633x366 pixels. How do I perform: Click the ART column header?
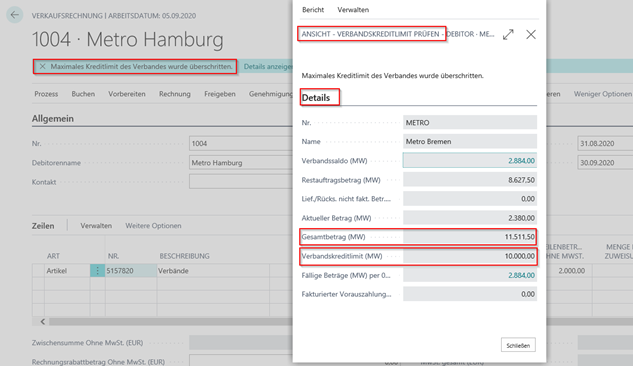point(53,256)
